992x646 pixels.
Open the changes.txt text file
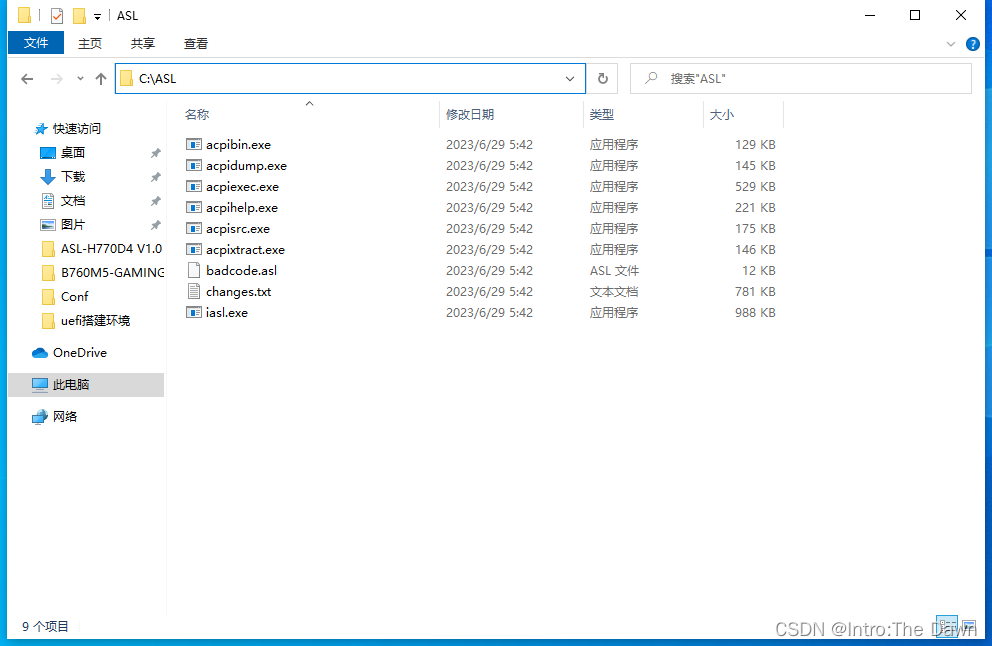click(236, 291)
